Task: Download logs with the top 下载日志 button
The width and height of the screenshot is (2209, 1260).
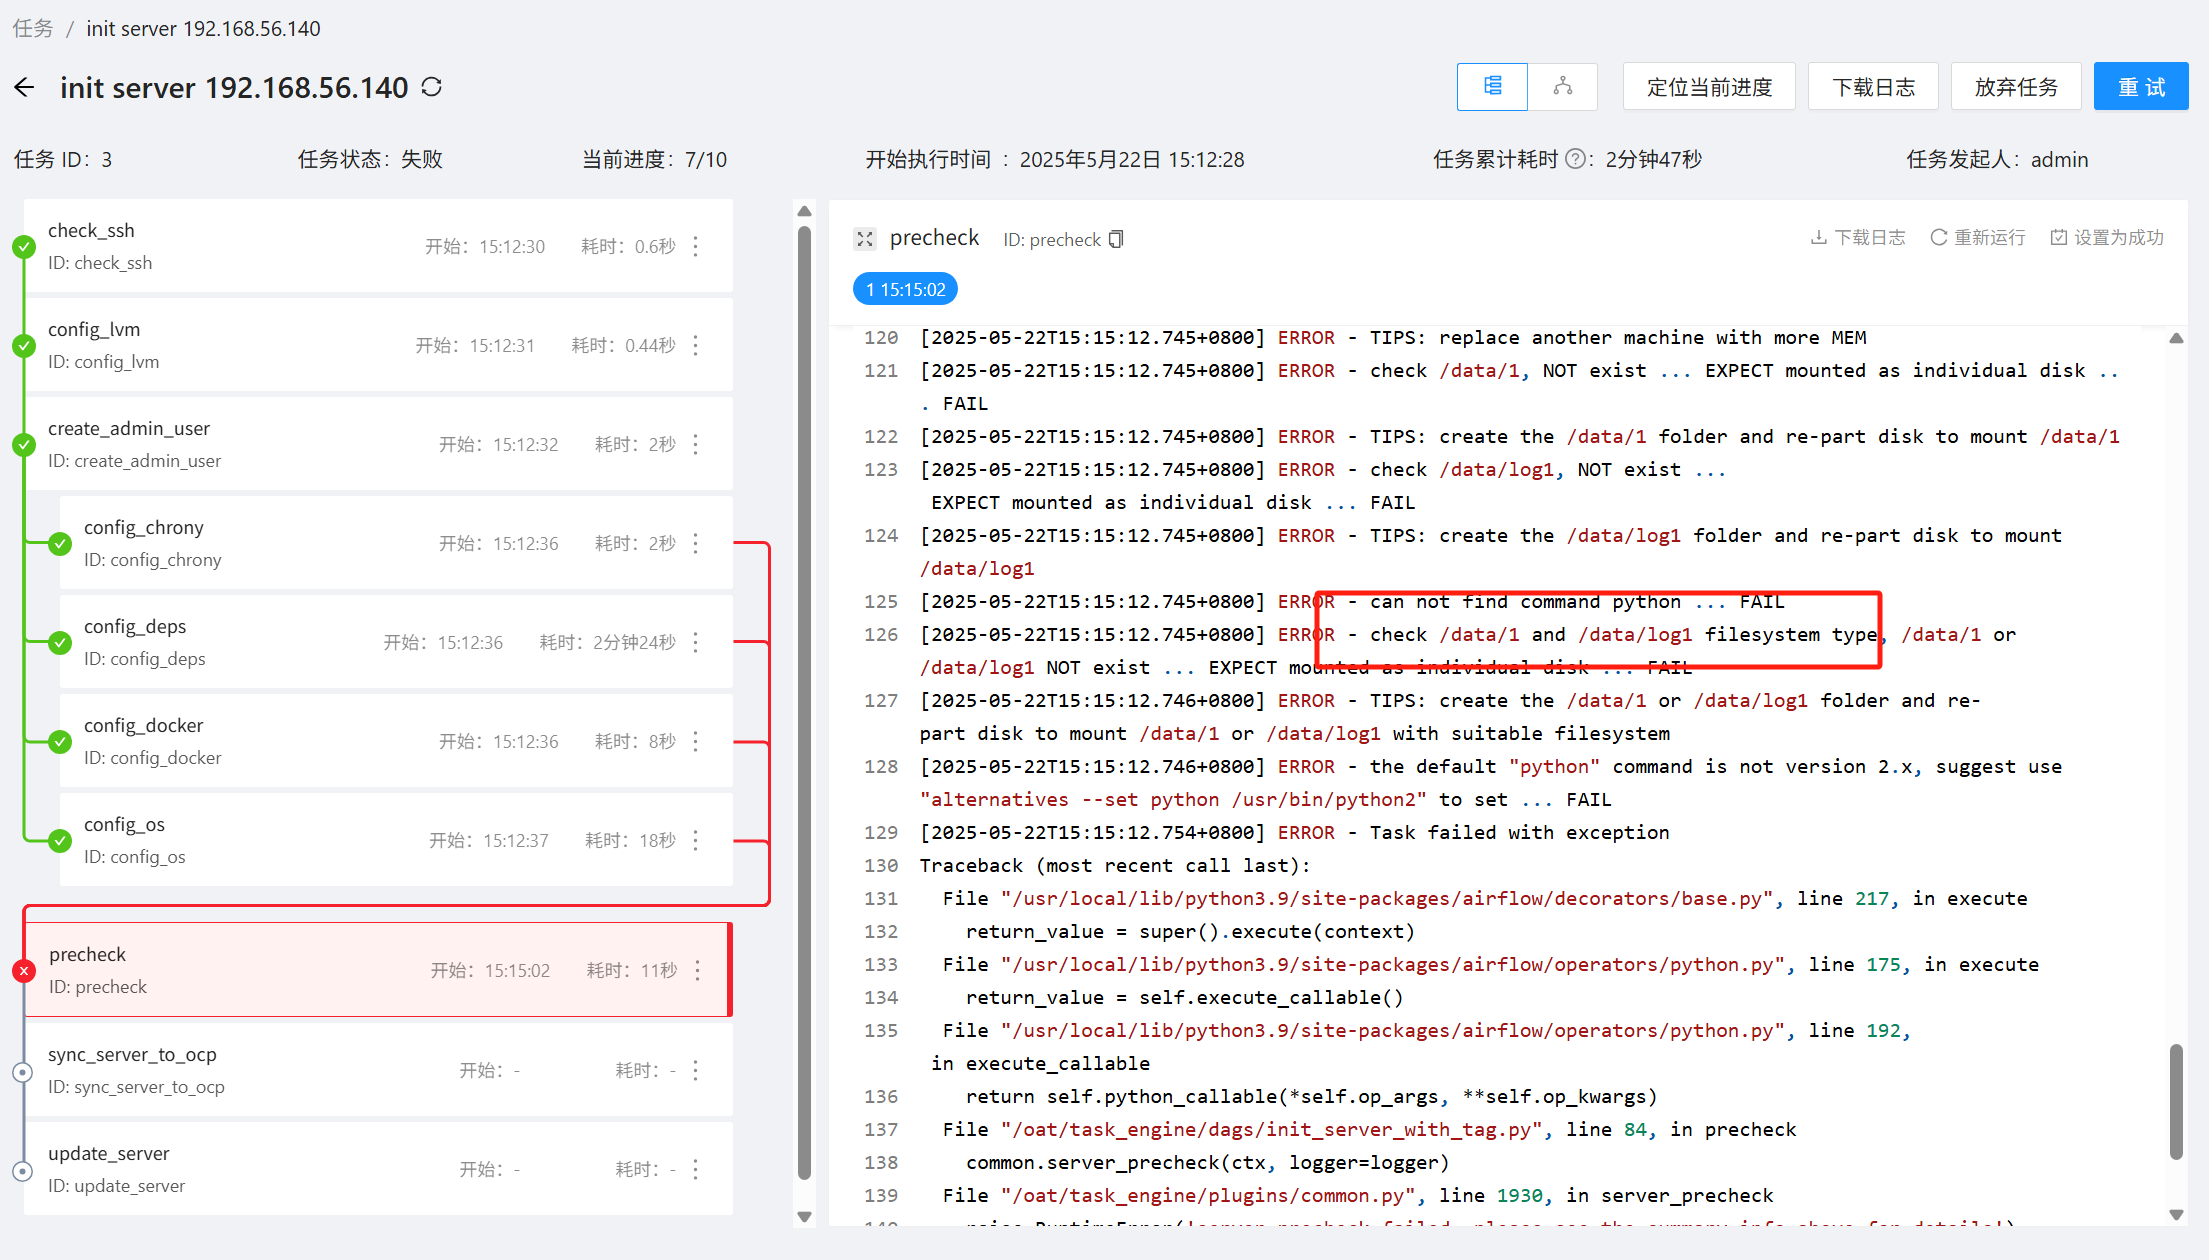Action: pos(1873,86)
